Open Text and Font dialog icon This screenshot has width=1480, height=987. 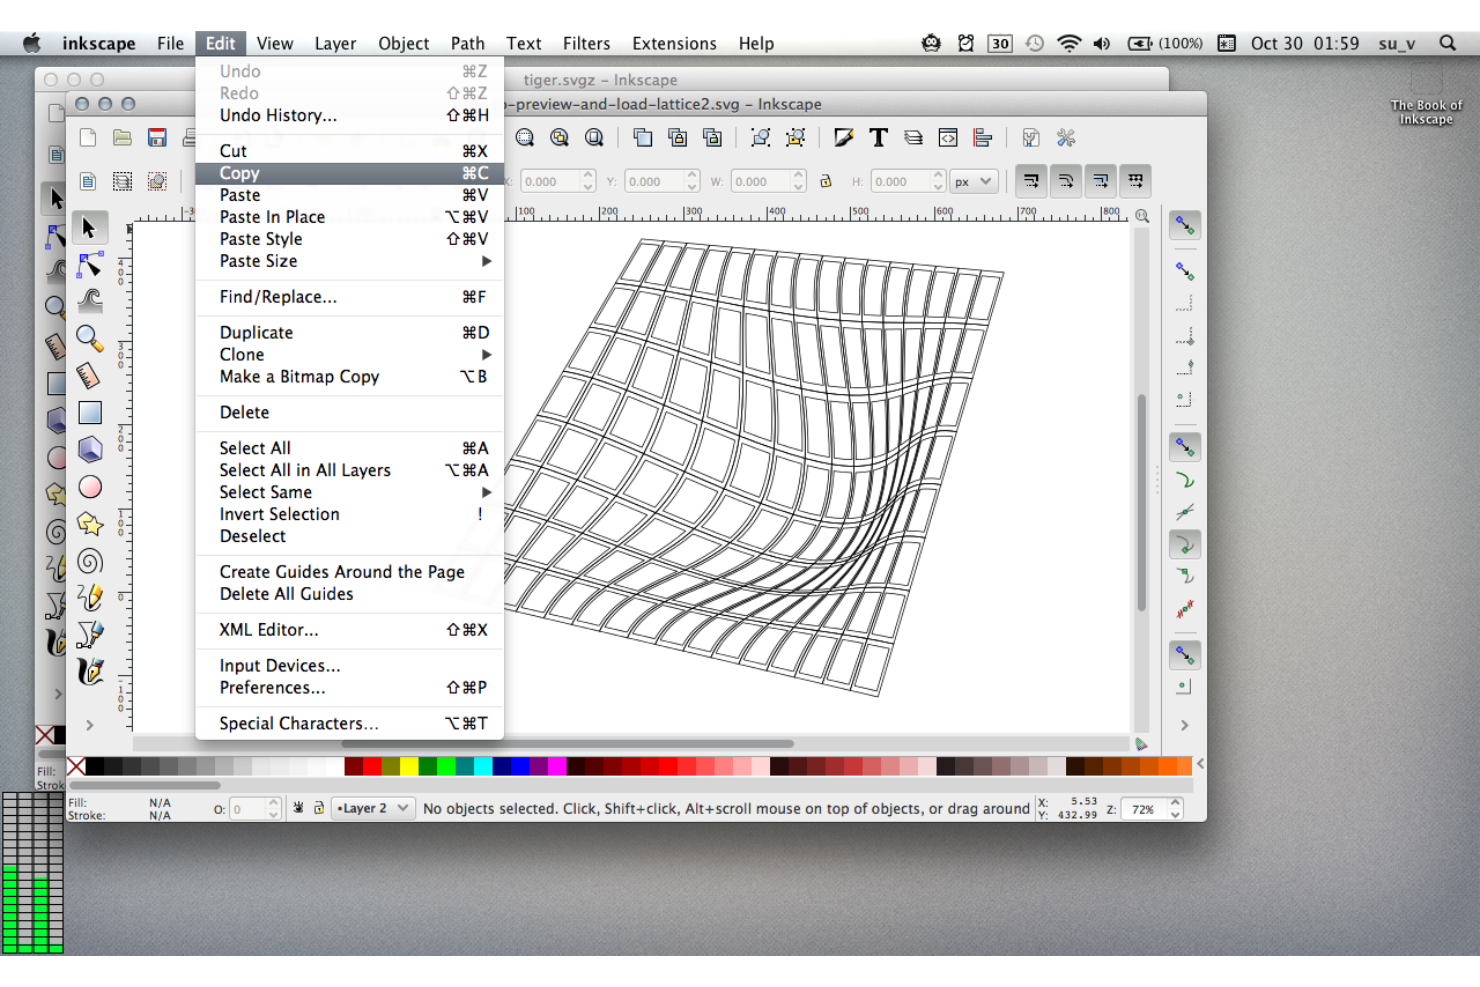click(878, 138)
